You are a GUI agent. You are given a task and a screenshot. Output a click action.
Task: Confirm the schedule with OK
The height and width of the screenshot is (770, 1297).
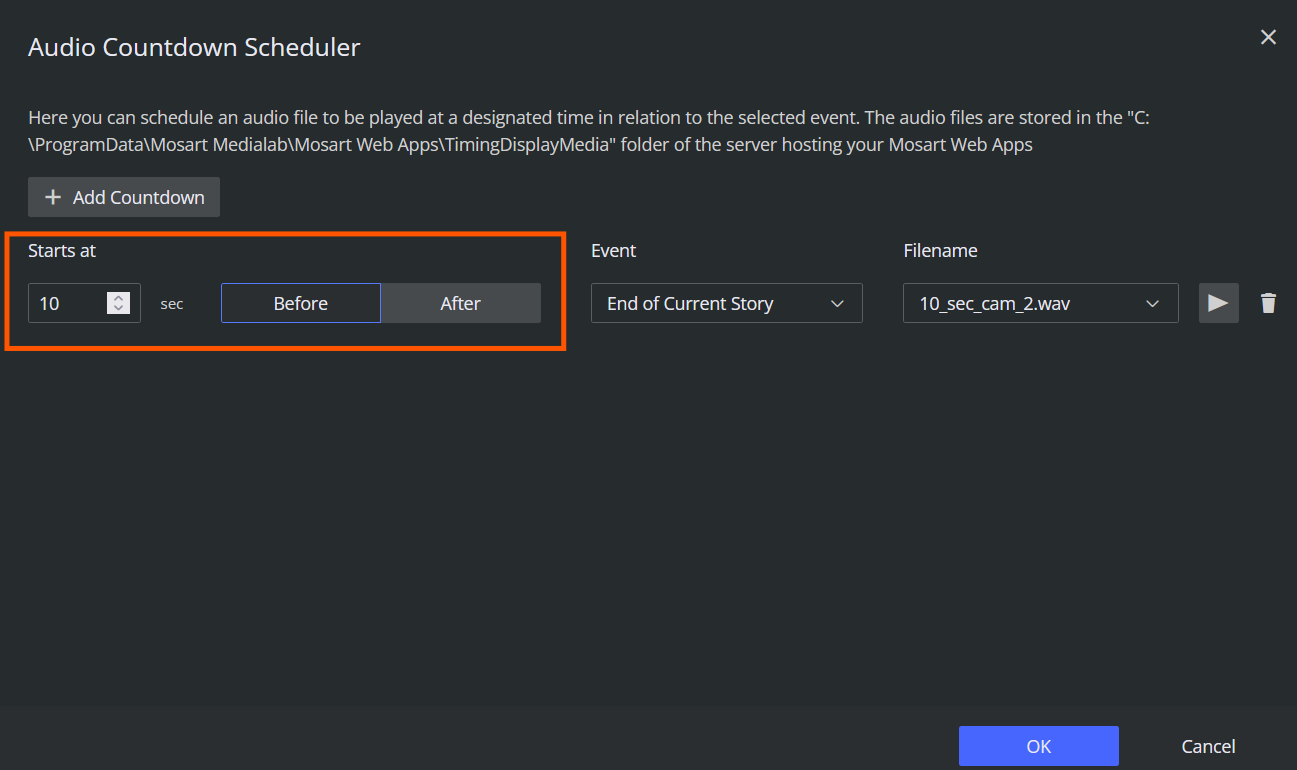coord(1038,746)
